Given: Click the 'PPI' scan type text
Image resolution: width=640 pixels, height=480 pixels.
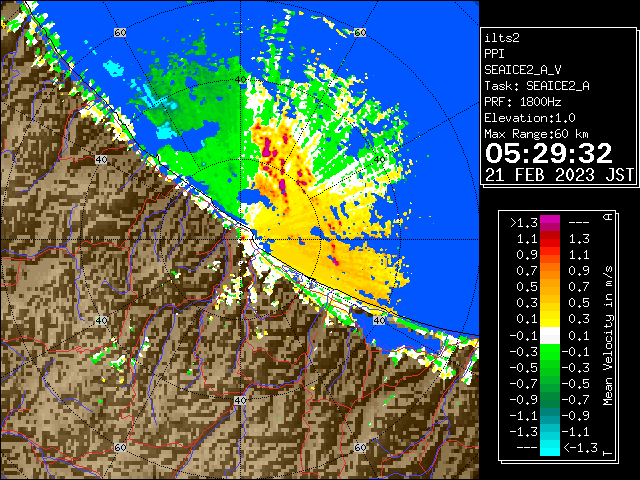Looking at the screenshot, I should 494,54.
